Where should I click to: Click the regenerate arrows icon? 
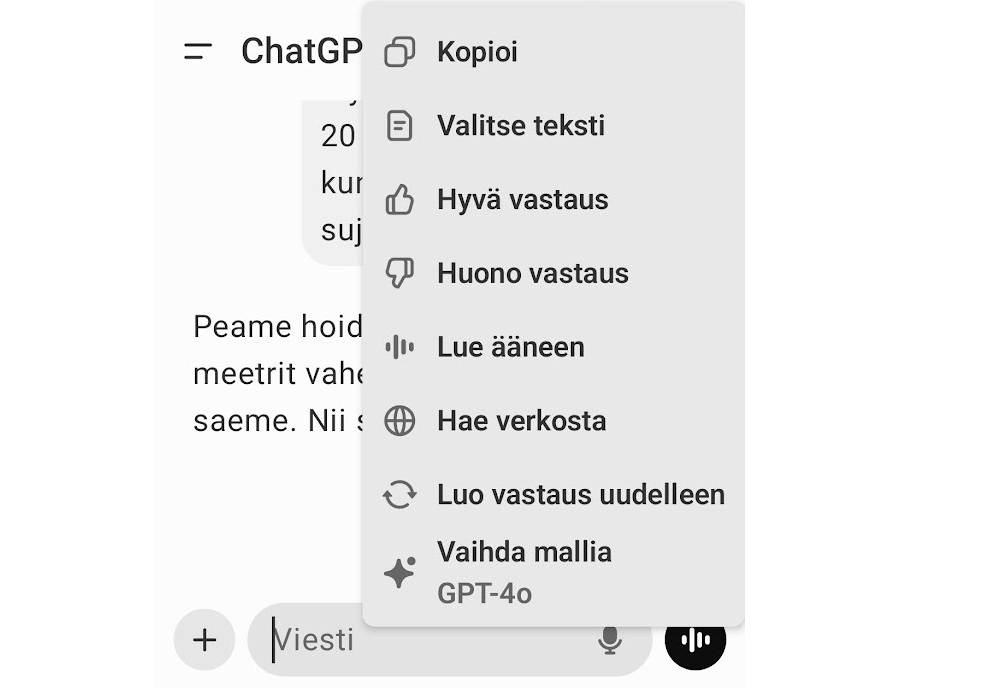click(400, 495)
